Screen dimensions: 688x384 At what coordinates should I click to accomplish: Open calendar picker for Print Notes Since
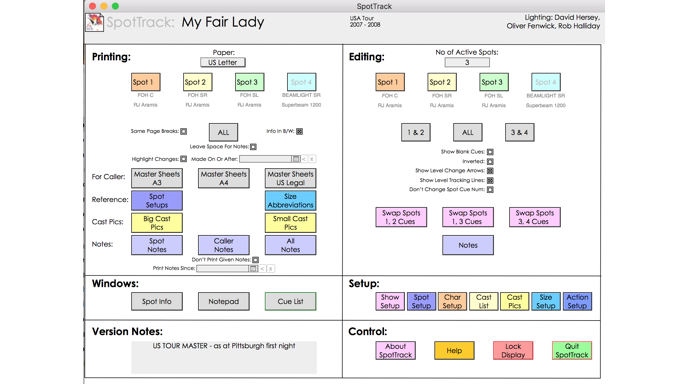click(253, 269)
